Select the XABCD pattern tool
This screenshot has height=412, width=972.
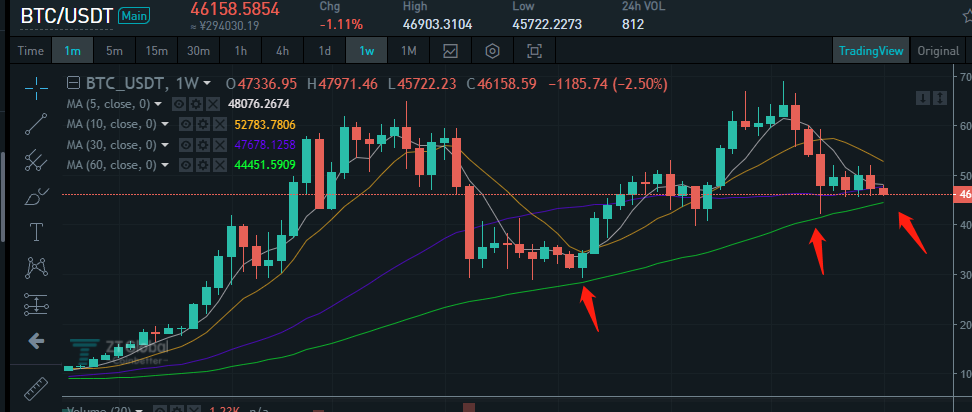[36, 268]
